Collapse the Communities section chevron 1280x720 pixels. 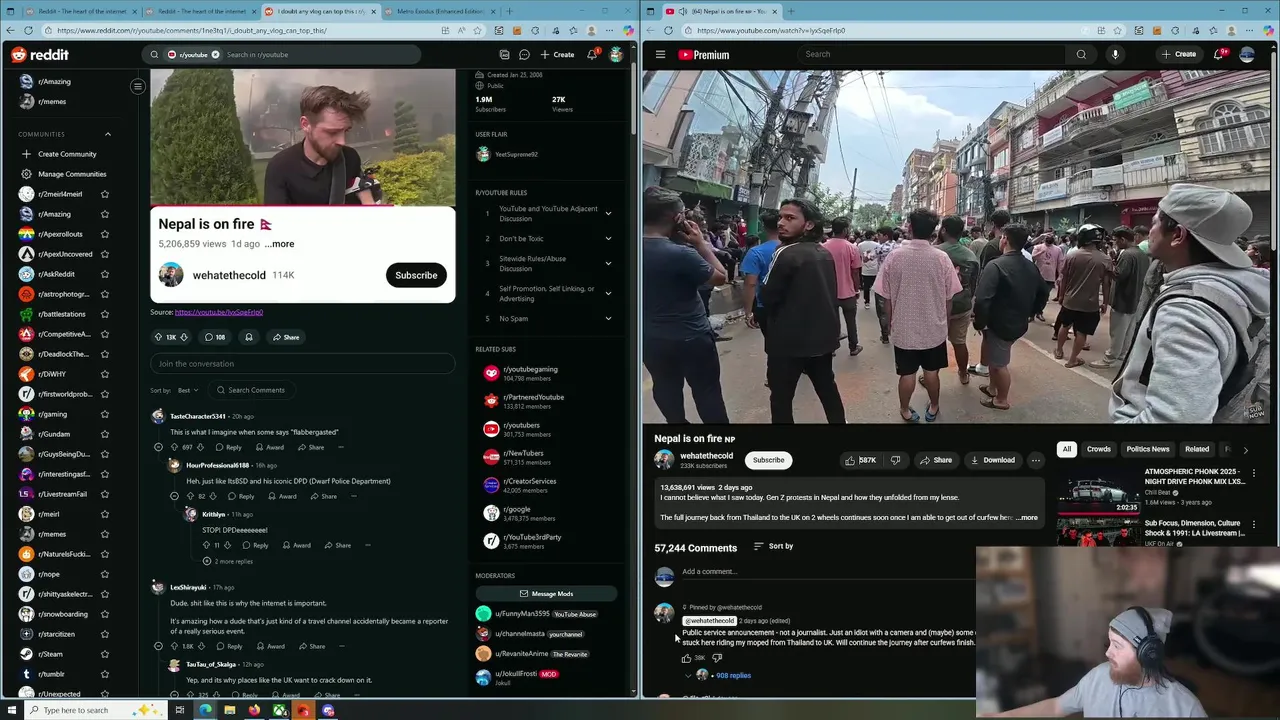pos(108,134)
